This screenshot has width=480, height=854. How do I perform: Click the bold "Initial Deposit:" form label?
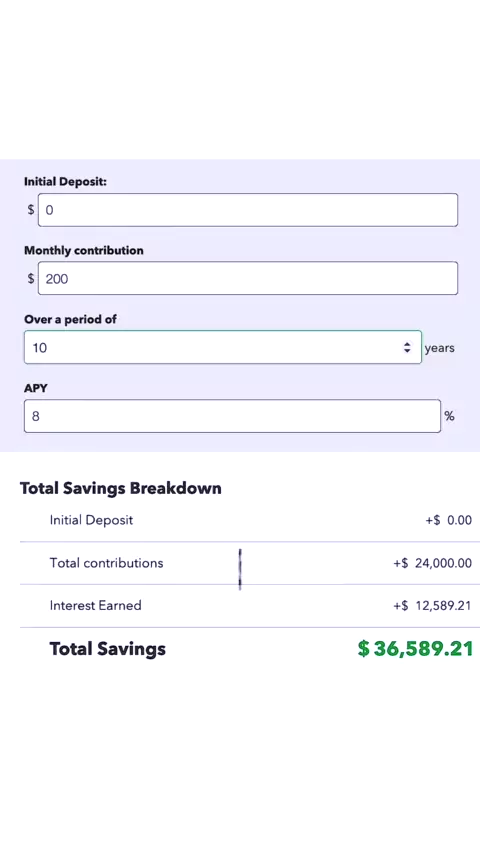point(65,182)
